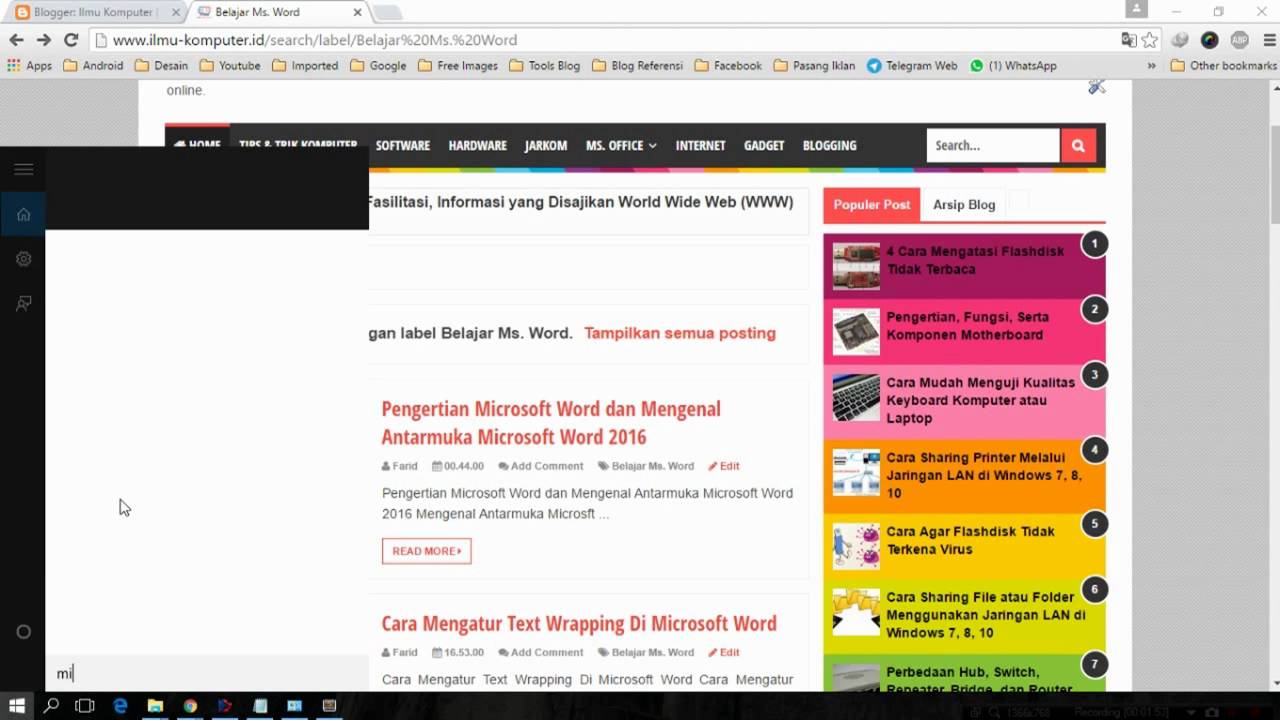Click the site Search input field

pyautogui.click(x=993, y=145)
